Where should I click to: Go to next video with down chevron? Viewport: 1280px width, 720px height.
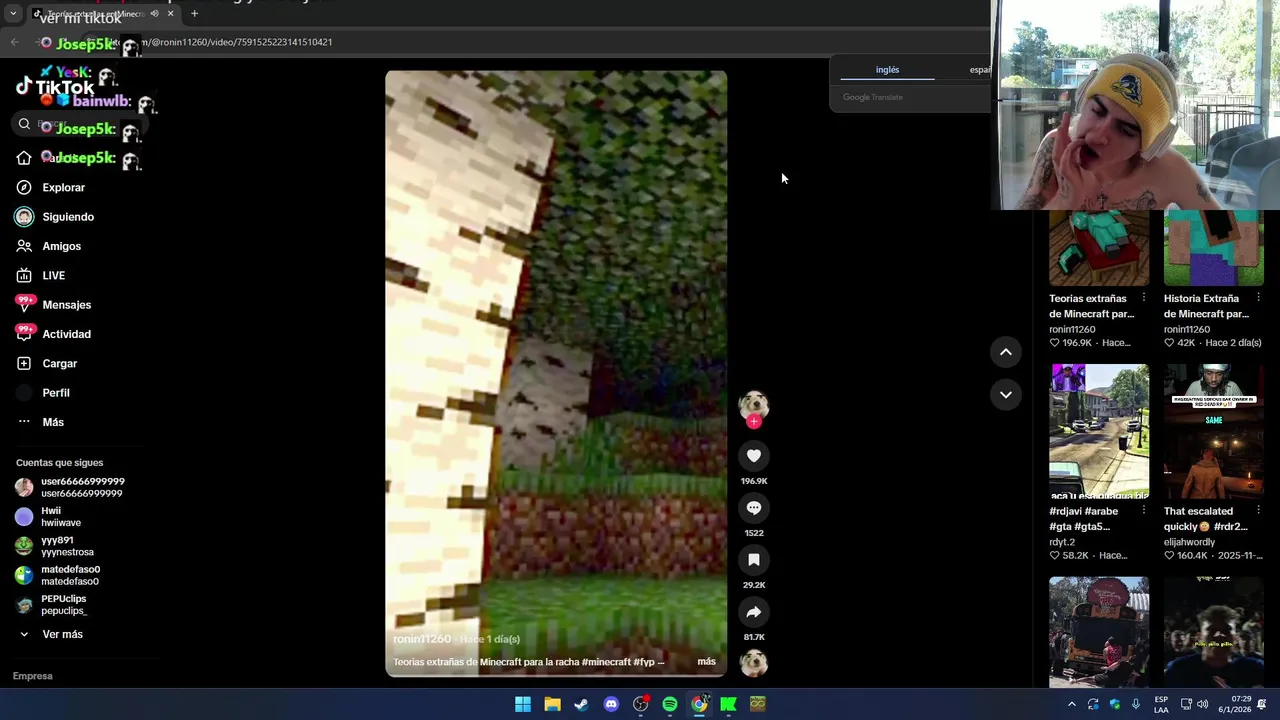pos(1006,395)
